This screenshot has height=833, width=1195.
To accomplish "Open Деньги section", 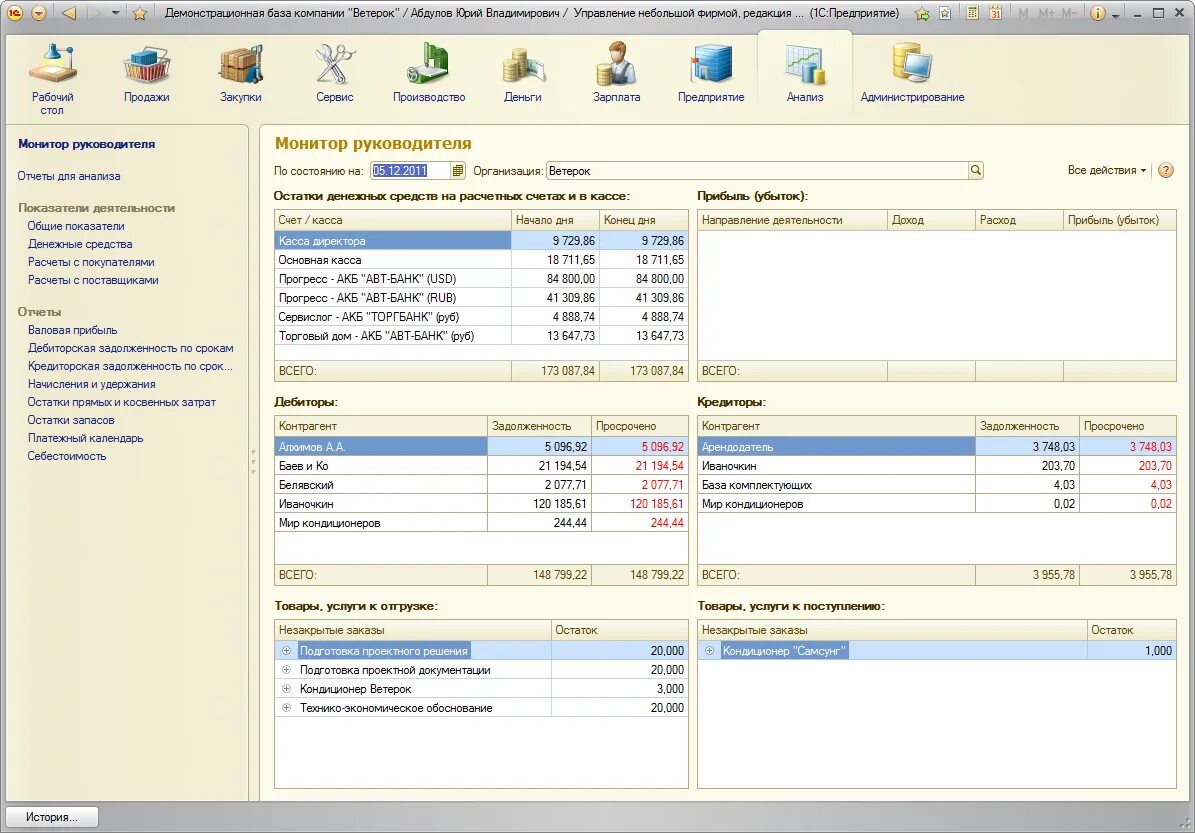I will [x=523, y=73].
